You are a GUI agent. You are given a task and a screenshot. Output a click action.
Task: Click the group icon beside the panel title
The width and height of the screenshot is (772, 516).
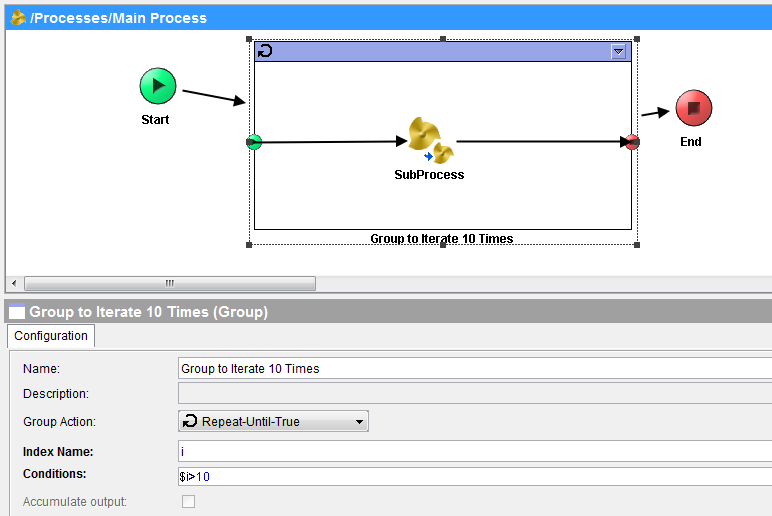click(17, 312)
